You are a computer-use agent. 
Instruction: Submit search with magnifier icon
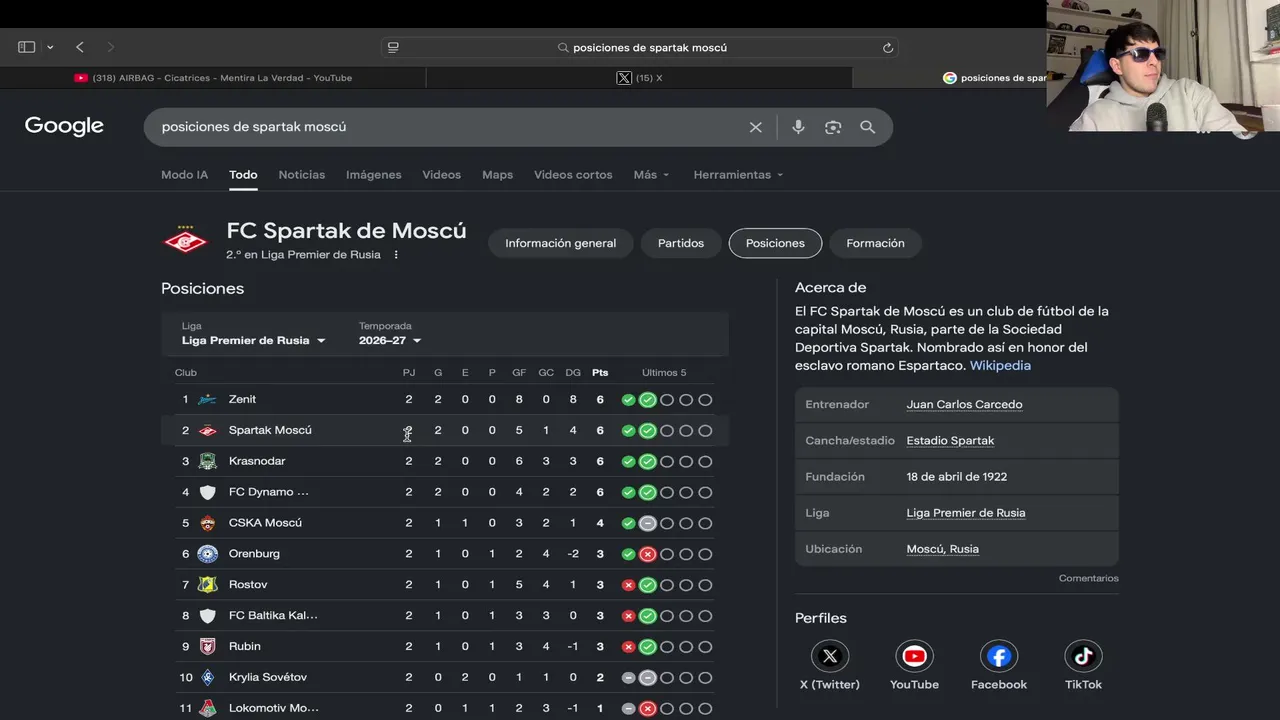[x=868, y=127]
